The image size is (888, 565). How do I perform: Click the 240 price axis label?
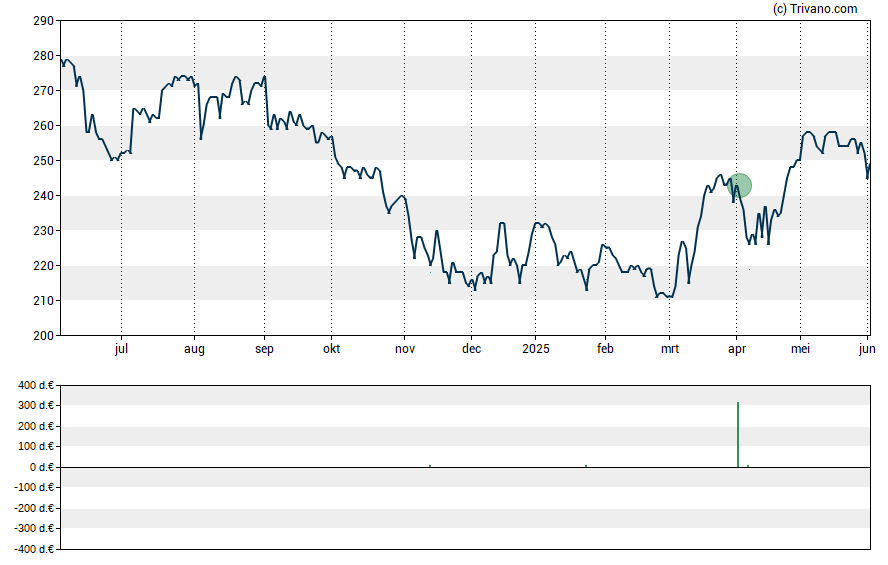coord(43,196)
